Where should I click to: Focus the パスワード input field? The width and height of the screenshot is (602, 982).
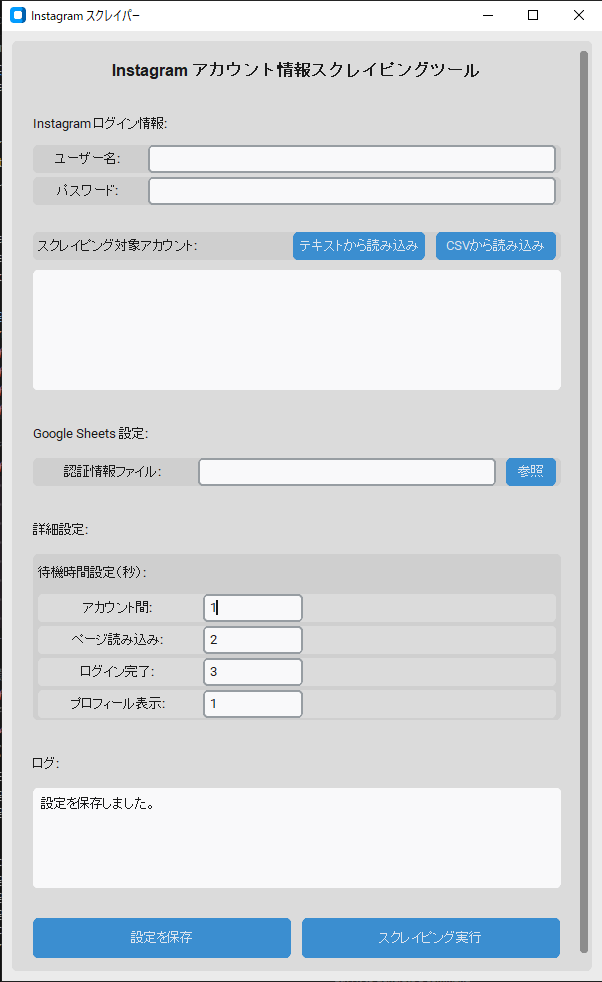(x=351, y=191)
